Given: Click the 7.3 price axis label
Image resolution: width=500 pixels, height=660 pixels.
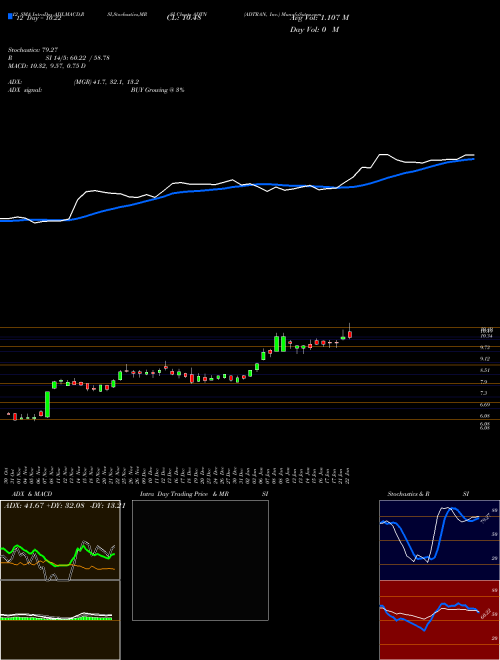Looking at the screenshot, I should click(x=484, y=393).
